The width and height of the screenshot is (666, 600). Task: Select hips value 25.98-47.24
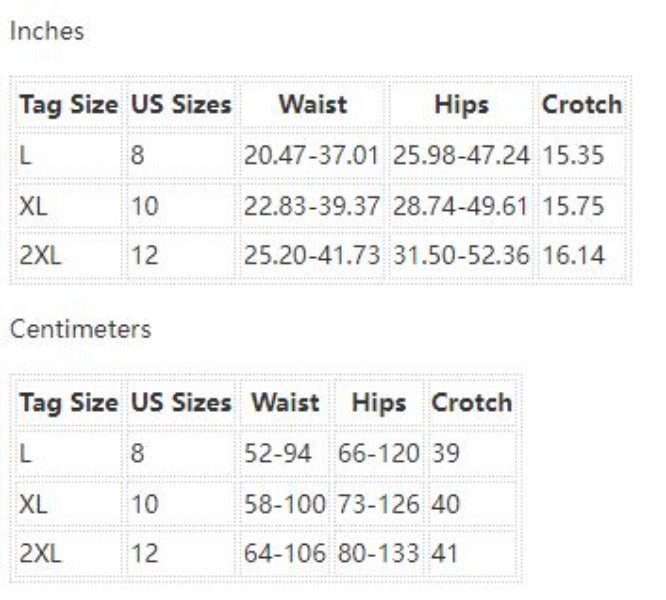click(461, 156)
